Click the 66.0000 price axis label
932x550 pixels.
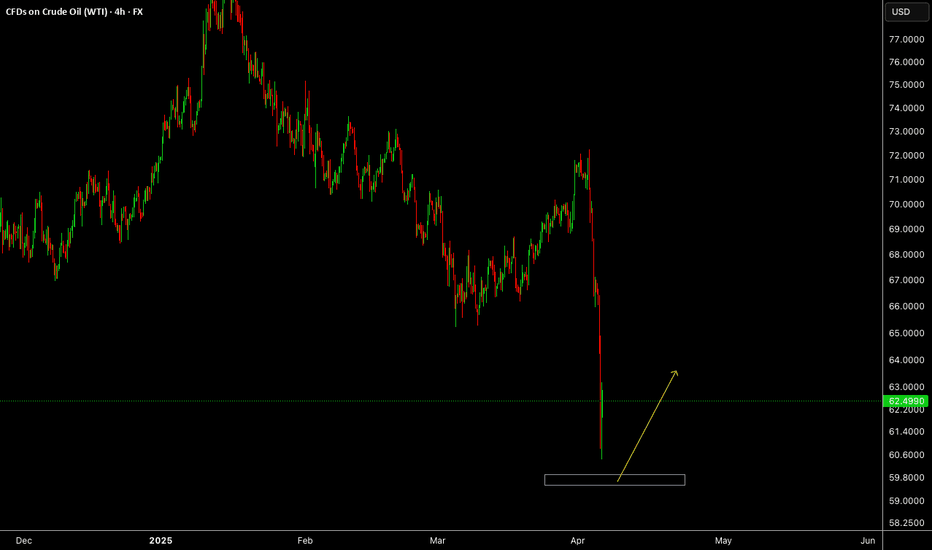(x=906, y=306)
